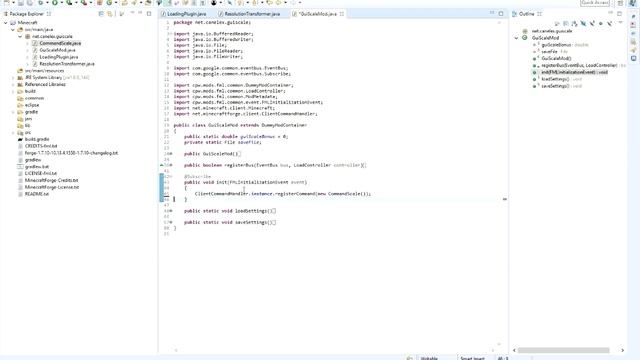
Task: Select GuiScaleMod.java in Package Explorer
Action: click(57, 50)
